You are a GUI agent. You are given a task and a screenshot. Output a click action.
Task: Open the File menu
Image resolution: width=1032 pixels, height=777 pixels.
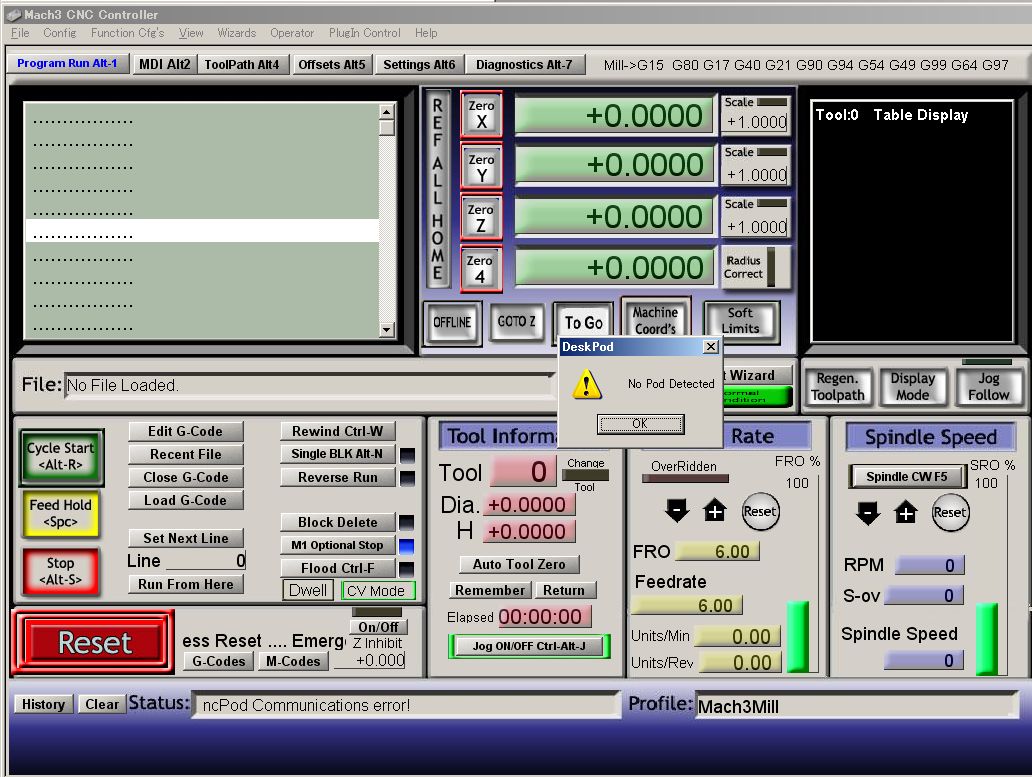click(x=20, y=33)
